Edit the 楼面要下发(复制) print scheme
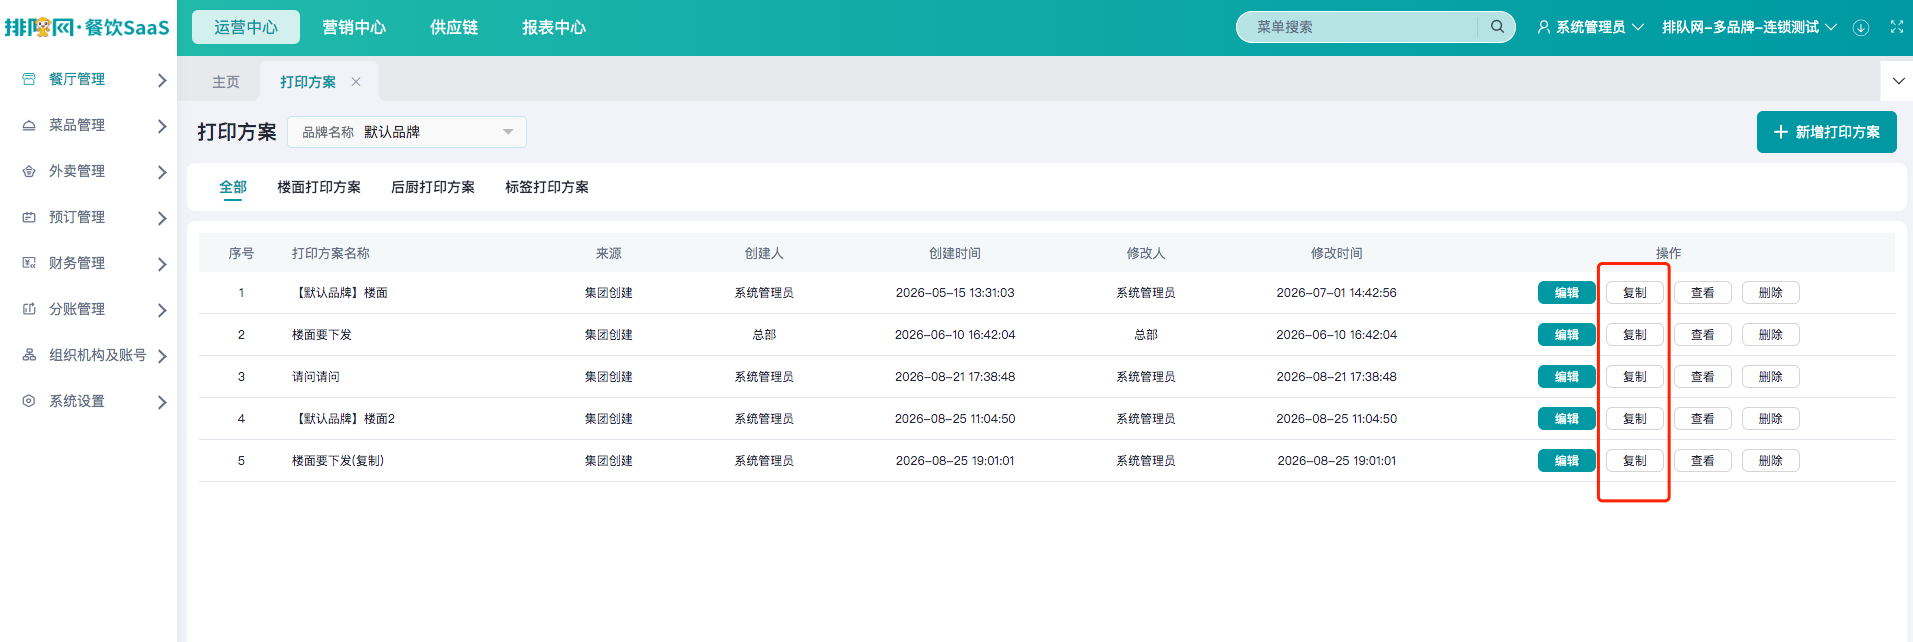 pos(1567,461)
